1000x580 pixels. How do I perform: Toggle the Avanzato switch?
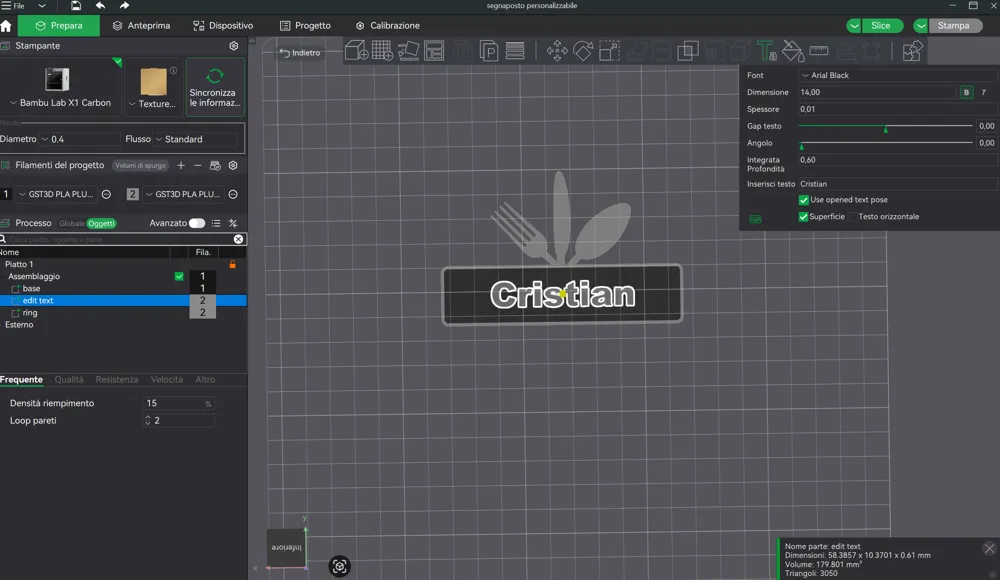pos(197,223)
